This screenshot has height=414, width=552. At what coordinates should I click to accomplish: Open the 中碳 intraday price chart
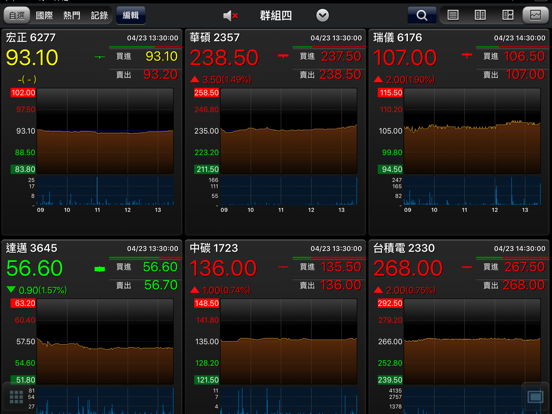pyautogui.click(x=289, y=341)
